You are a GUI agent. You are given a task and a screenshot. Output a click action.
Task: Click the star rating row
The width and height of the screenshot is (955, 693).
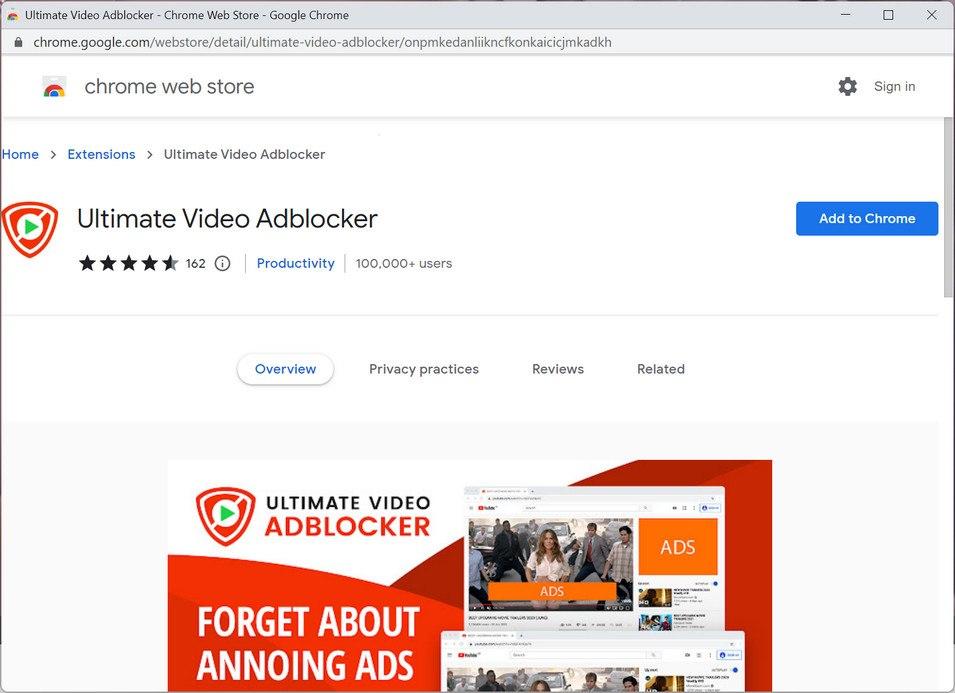click(x=129, y=263)
